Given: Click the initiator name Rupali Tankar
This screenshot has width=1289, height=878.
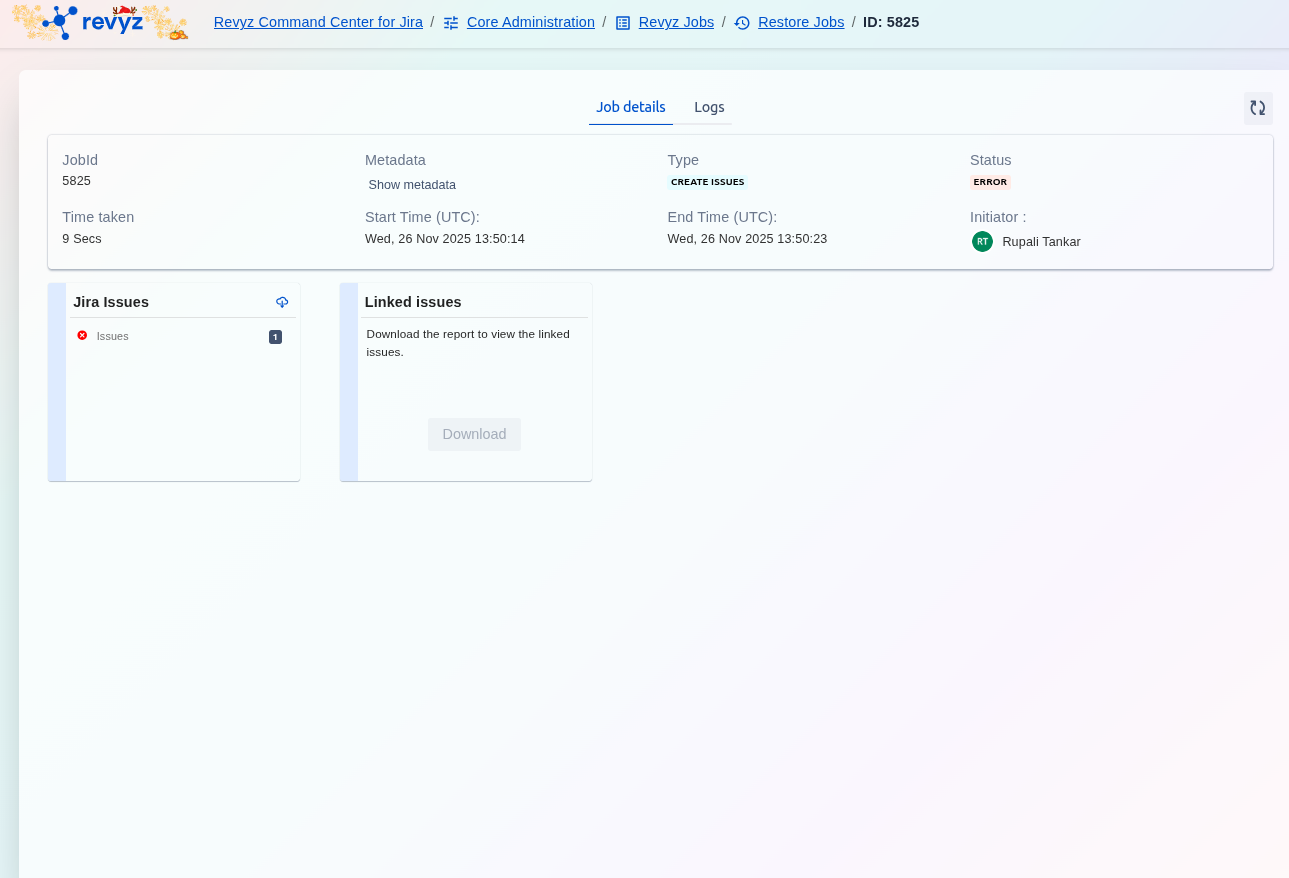Looking at the screenshot, I should 1041,242.
